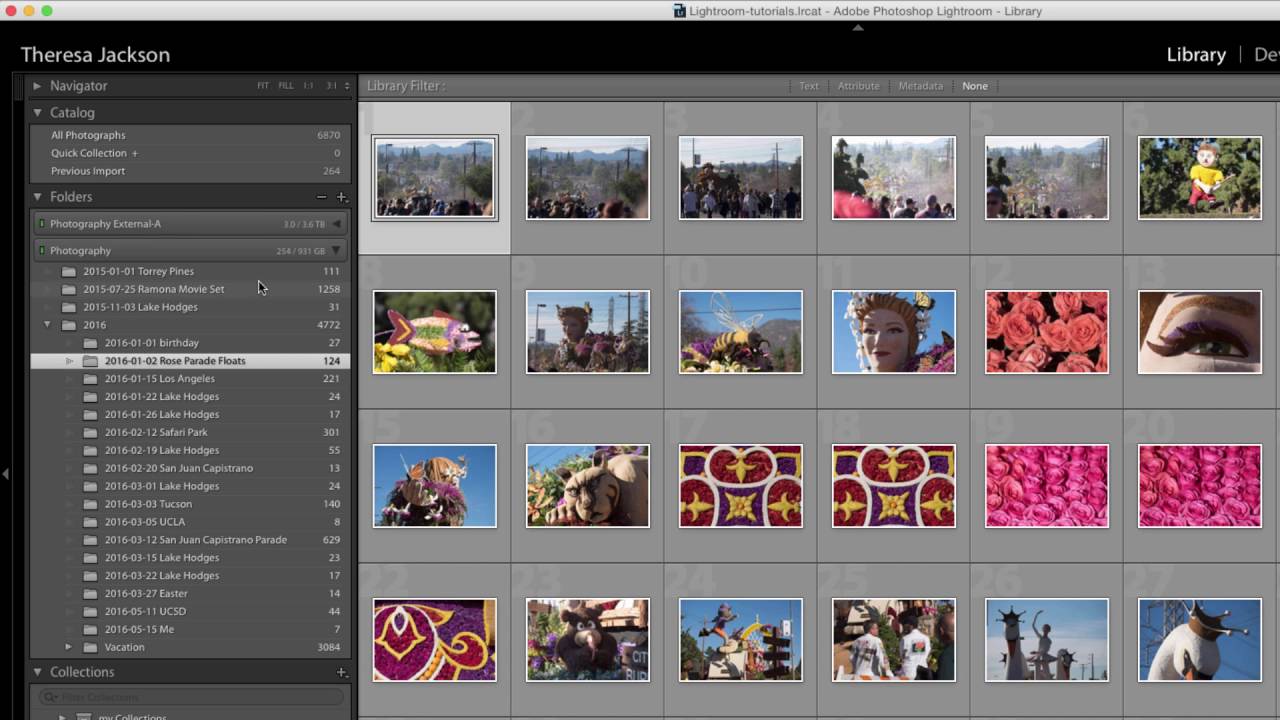Screen dimensions: 1280x720
Task: Select the Metadata library filter
Action: (x=921, y=86)
